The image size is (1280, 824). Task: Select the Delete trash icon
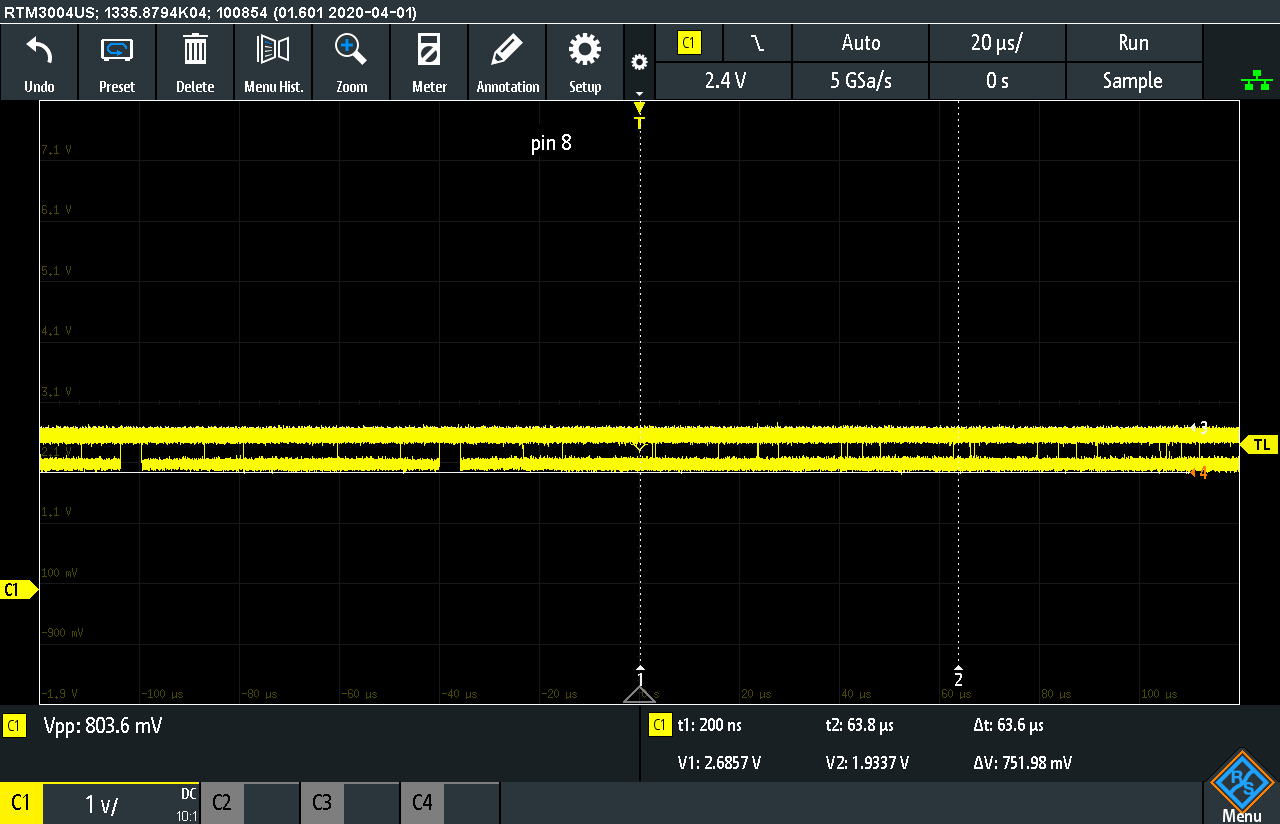[x=195, y=62]
